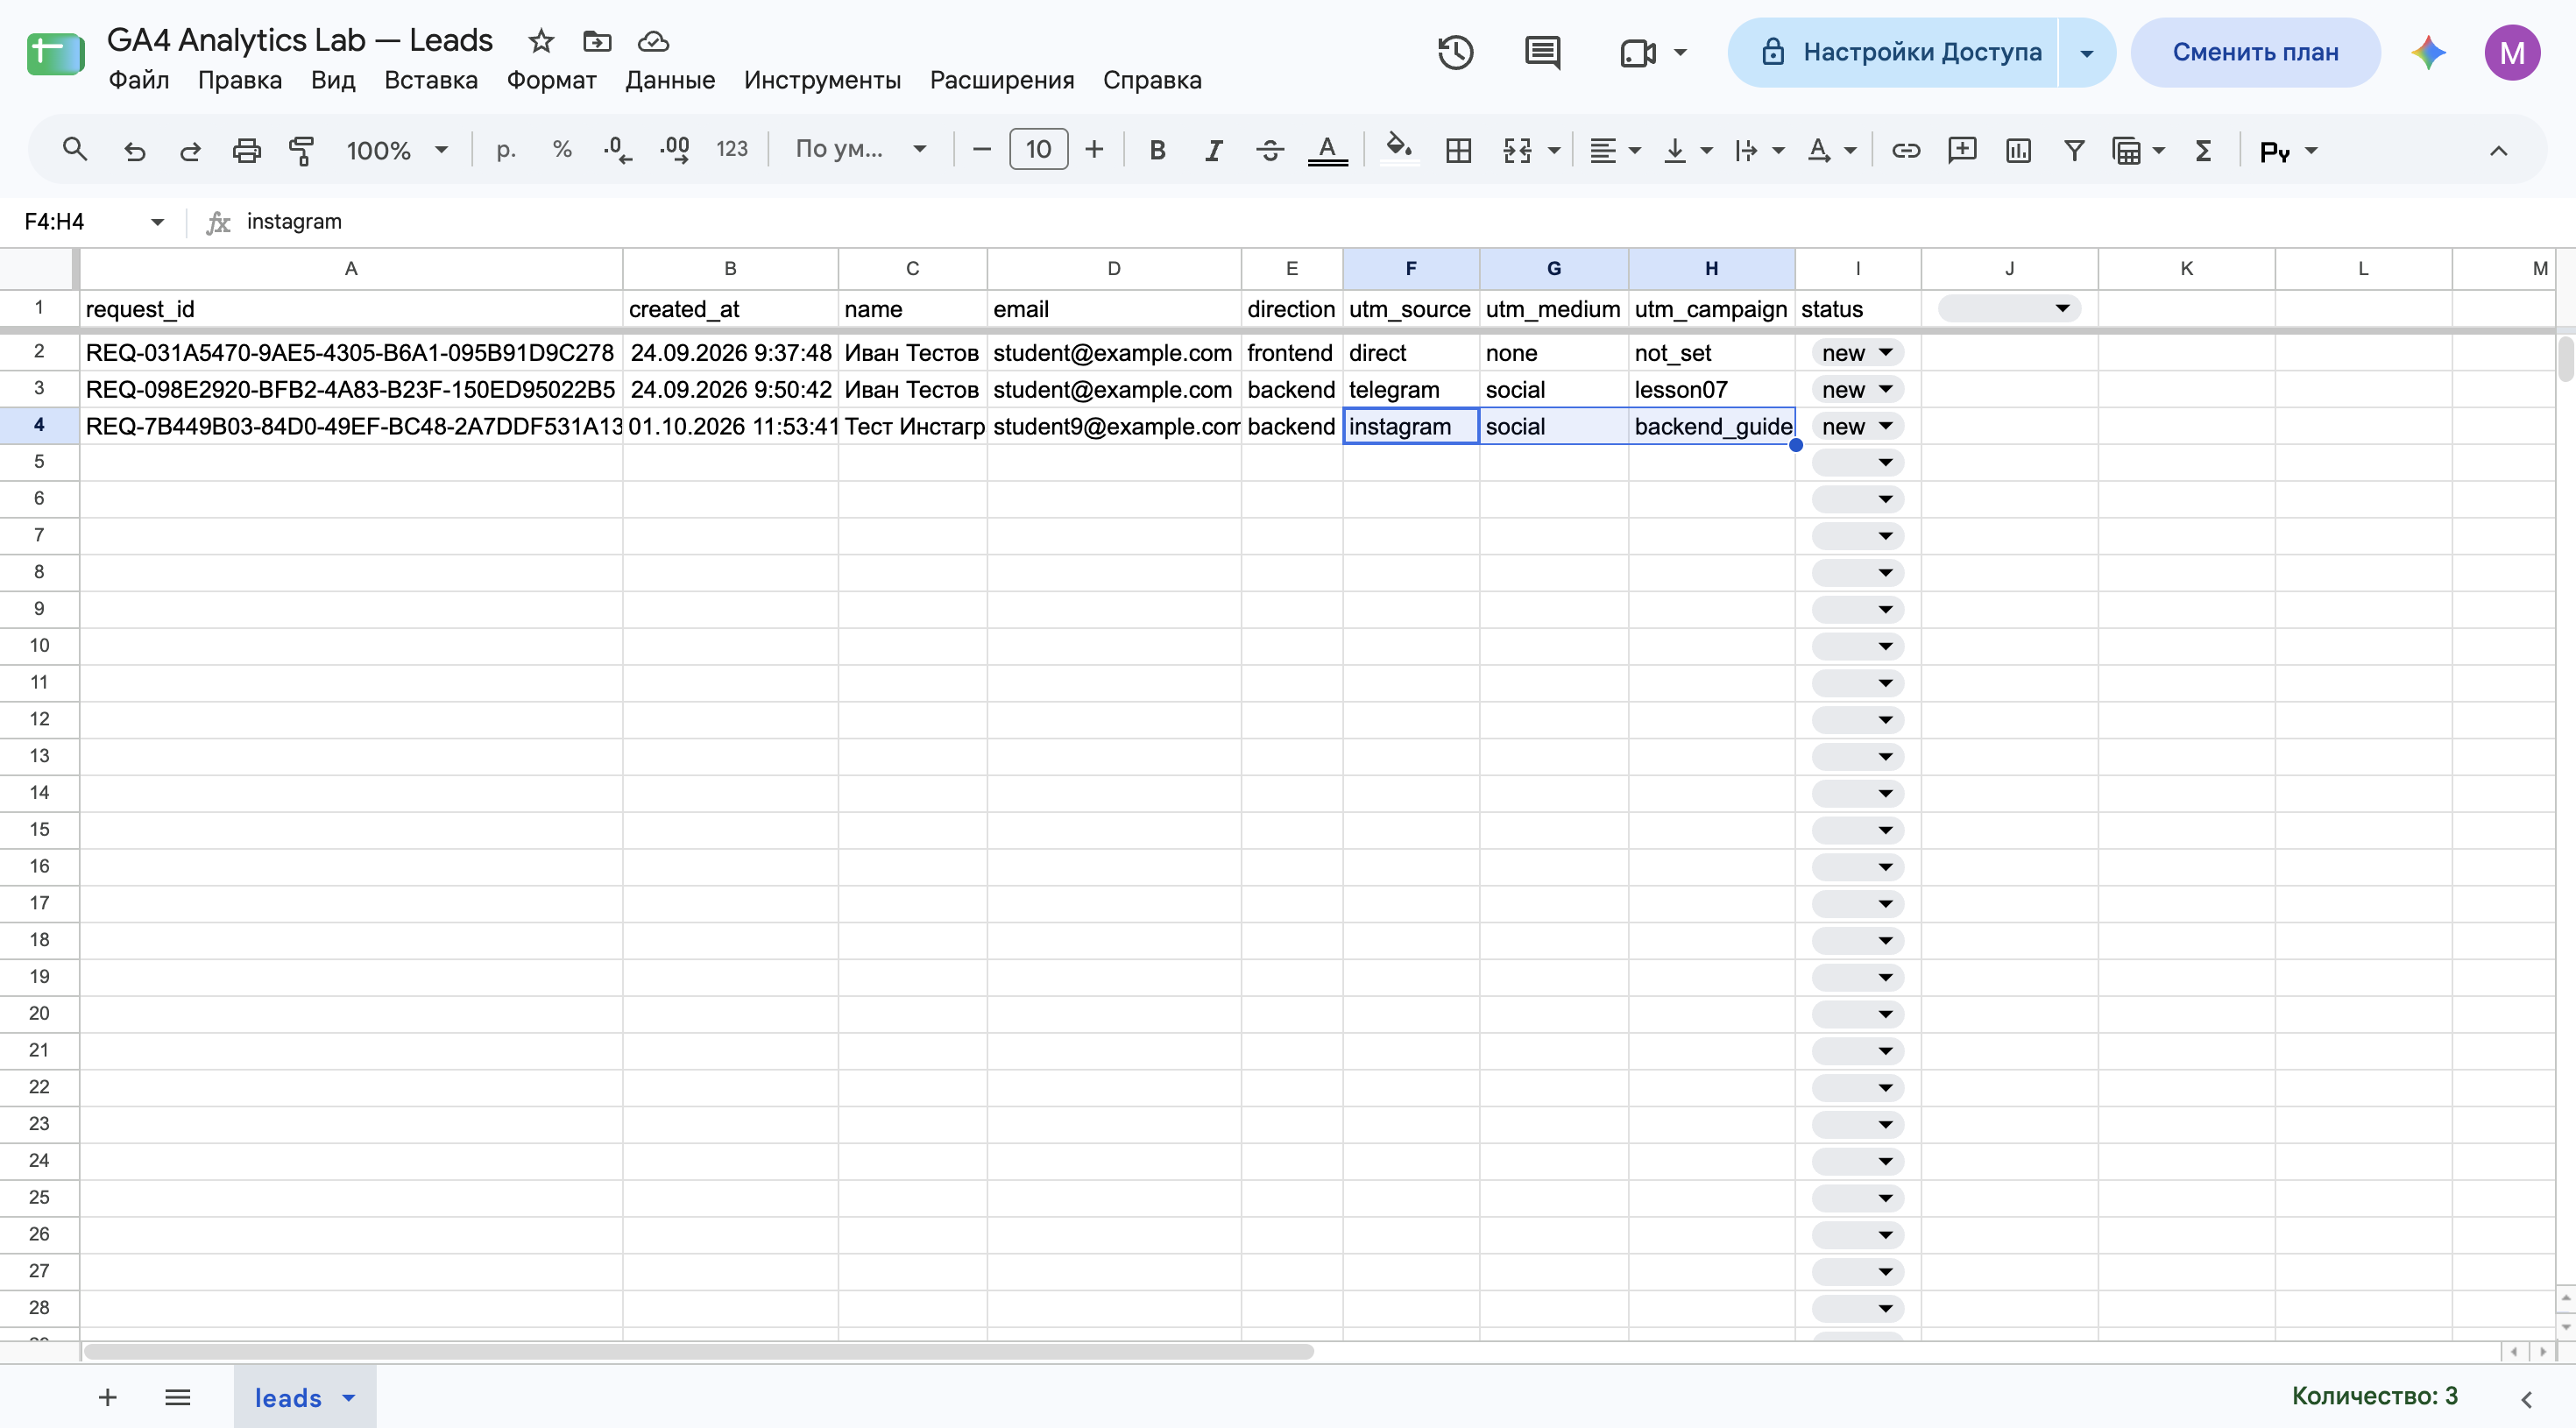Viewport: 2576px width, 1428px height.
Task: Open the fill color bucket
Action: point(1399,151)
